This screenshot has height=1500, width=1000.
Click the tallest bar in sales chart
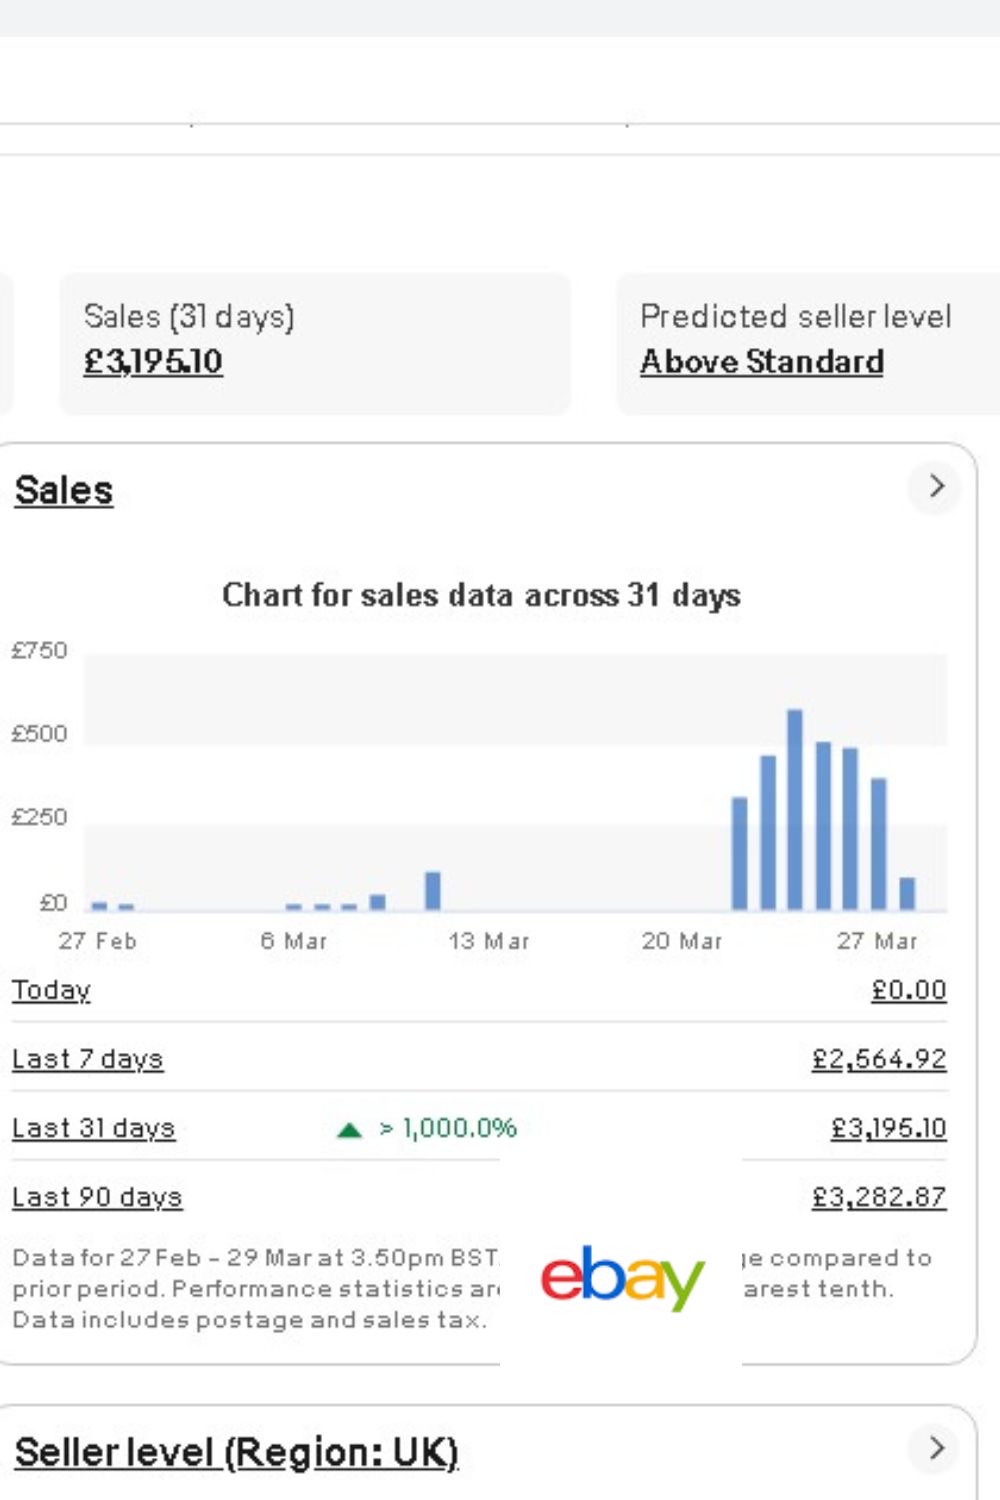click(x=795, y=810)
